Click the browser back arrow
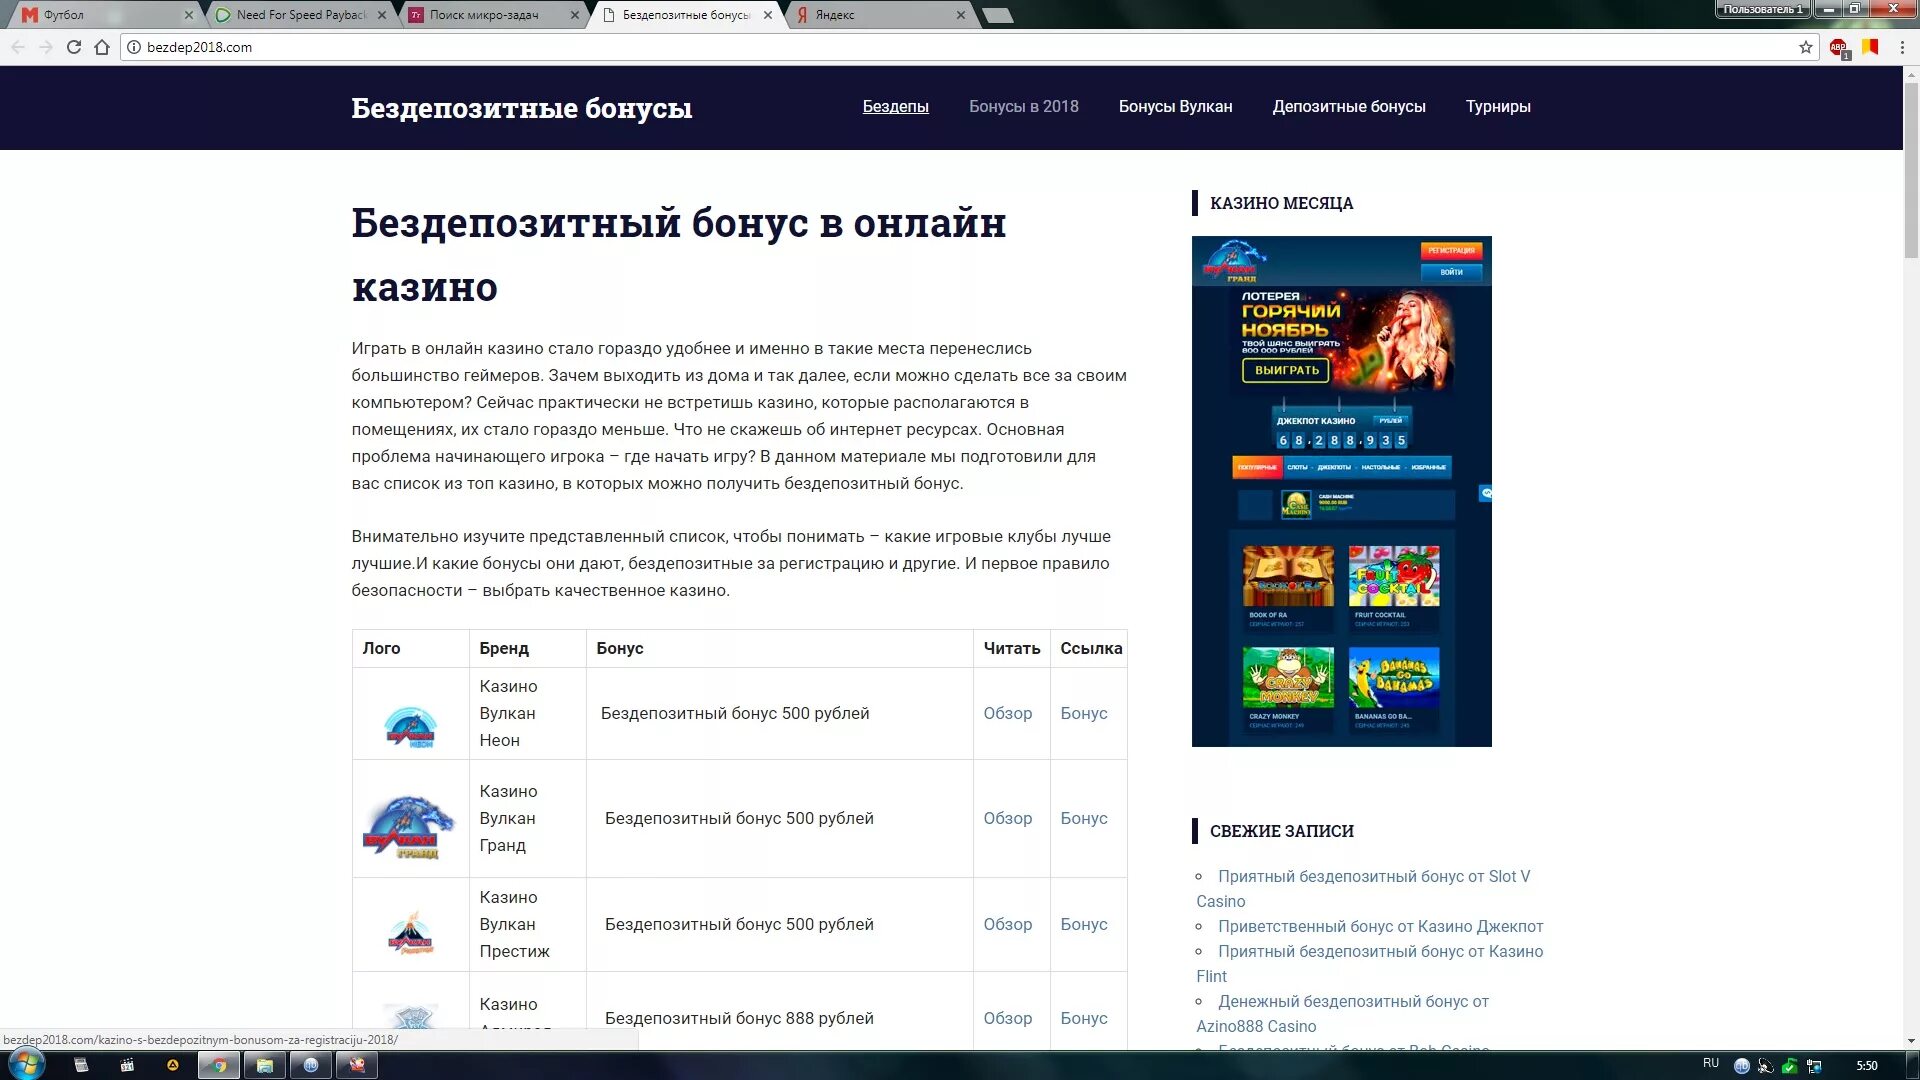Image resolution: width=1920 pixels, height=1080 pixels. pos(17,46)
